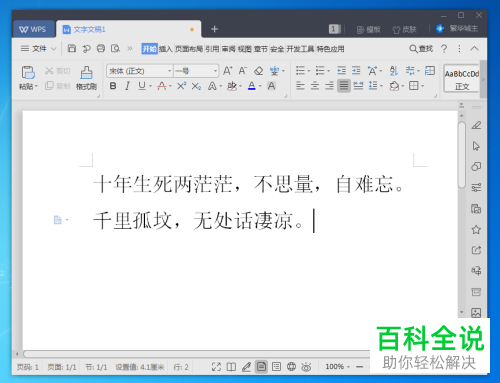Click the pen icon in right sidebar
Image resolution: width=500 pixels, height=383 pixels.
[476, 125]
